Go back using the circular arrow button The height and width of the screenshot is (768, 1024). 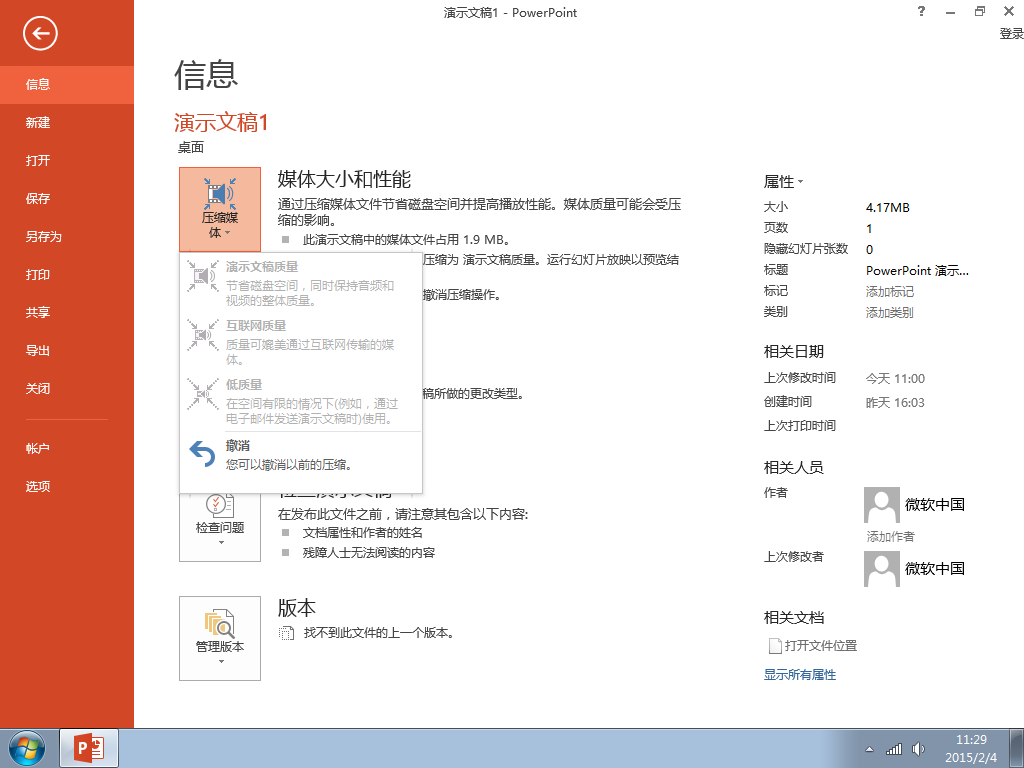click(x=40, y=33)
